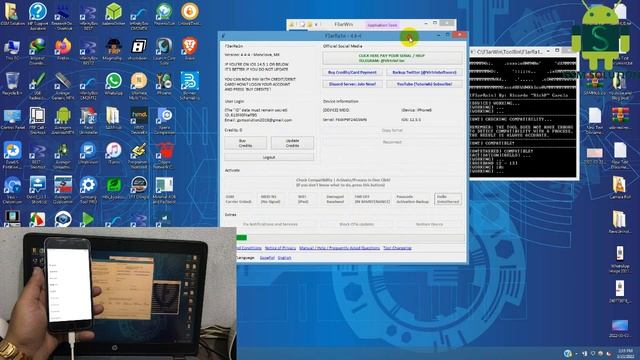Click Fix Notifications and Services
The width and height of the screenshot is (640, 360).
pyautogui.click(x=270, y=224)
